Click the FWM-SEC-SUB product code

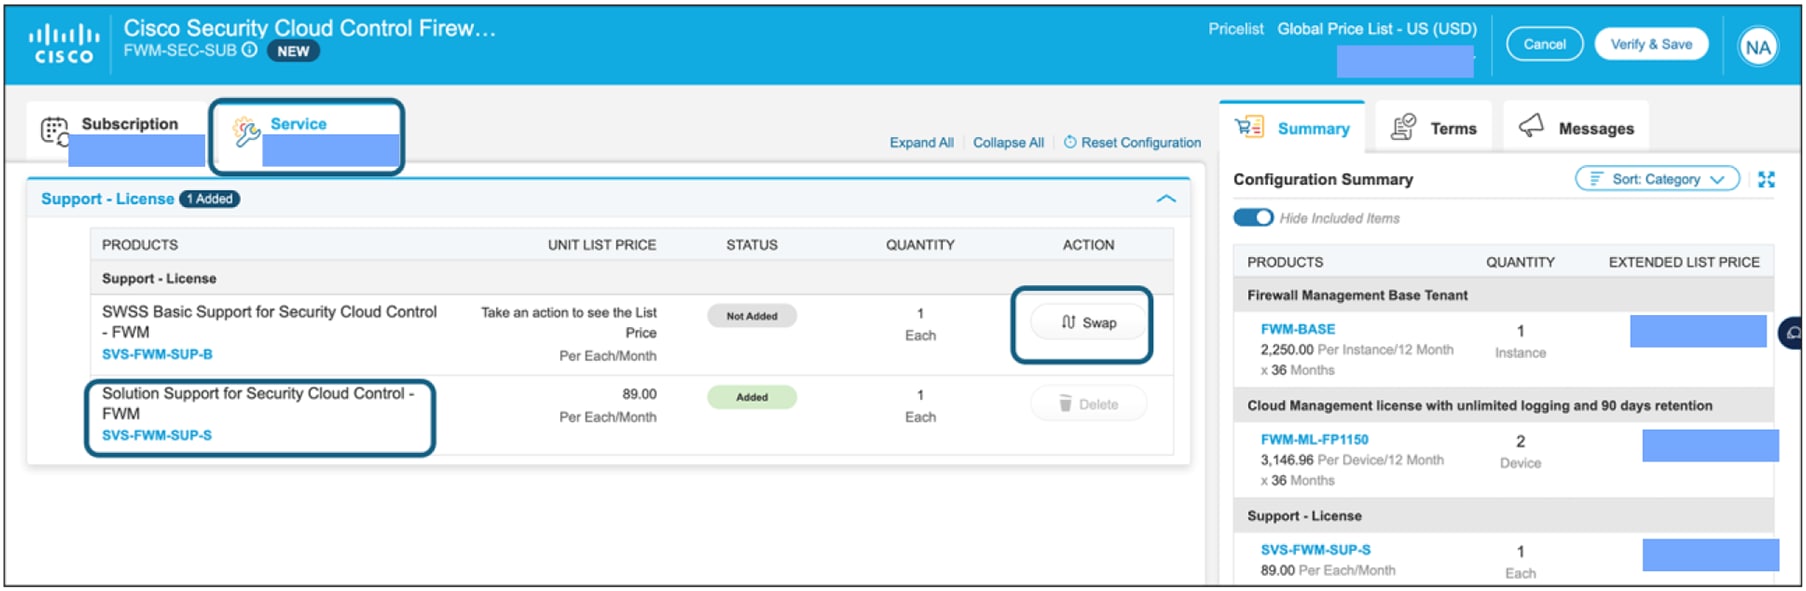[180, 50]
